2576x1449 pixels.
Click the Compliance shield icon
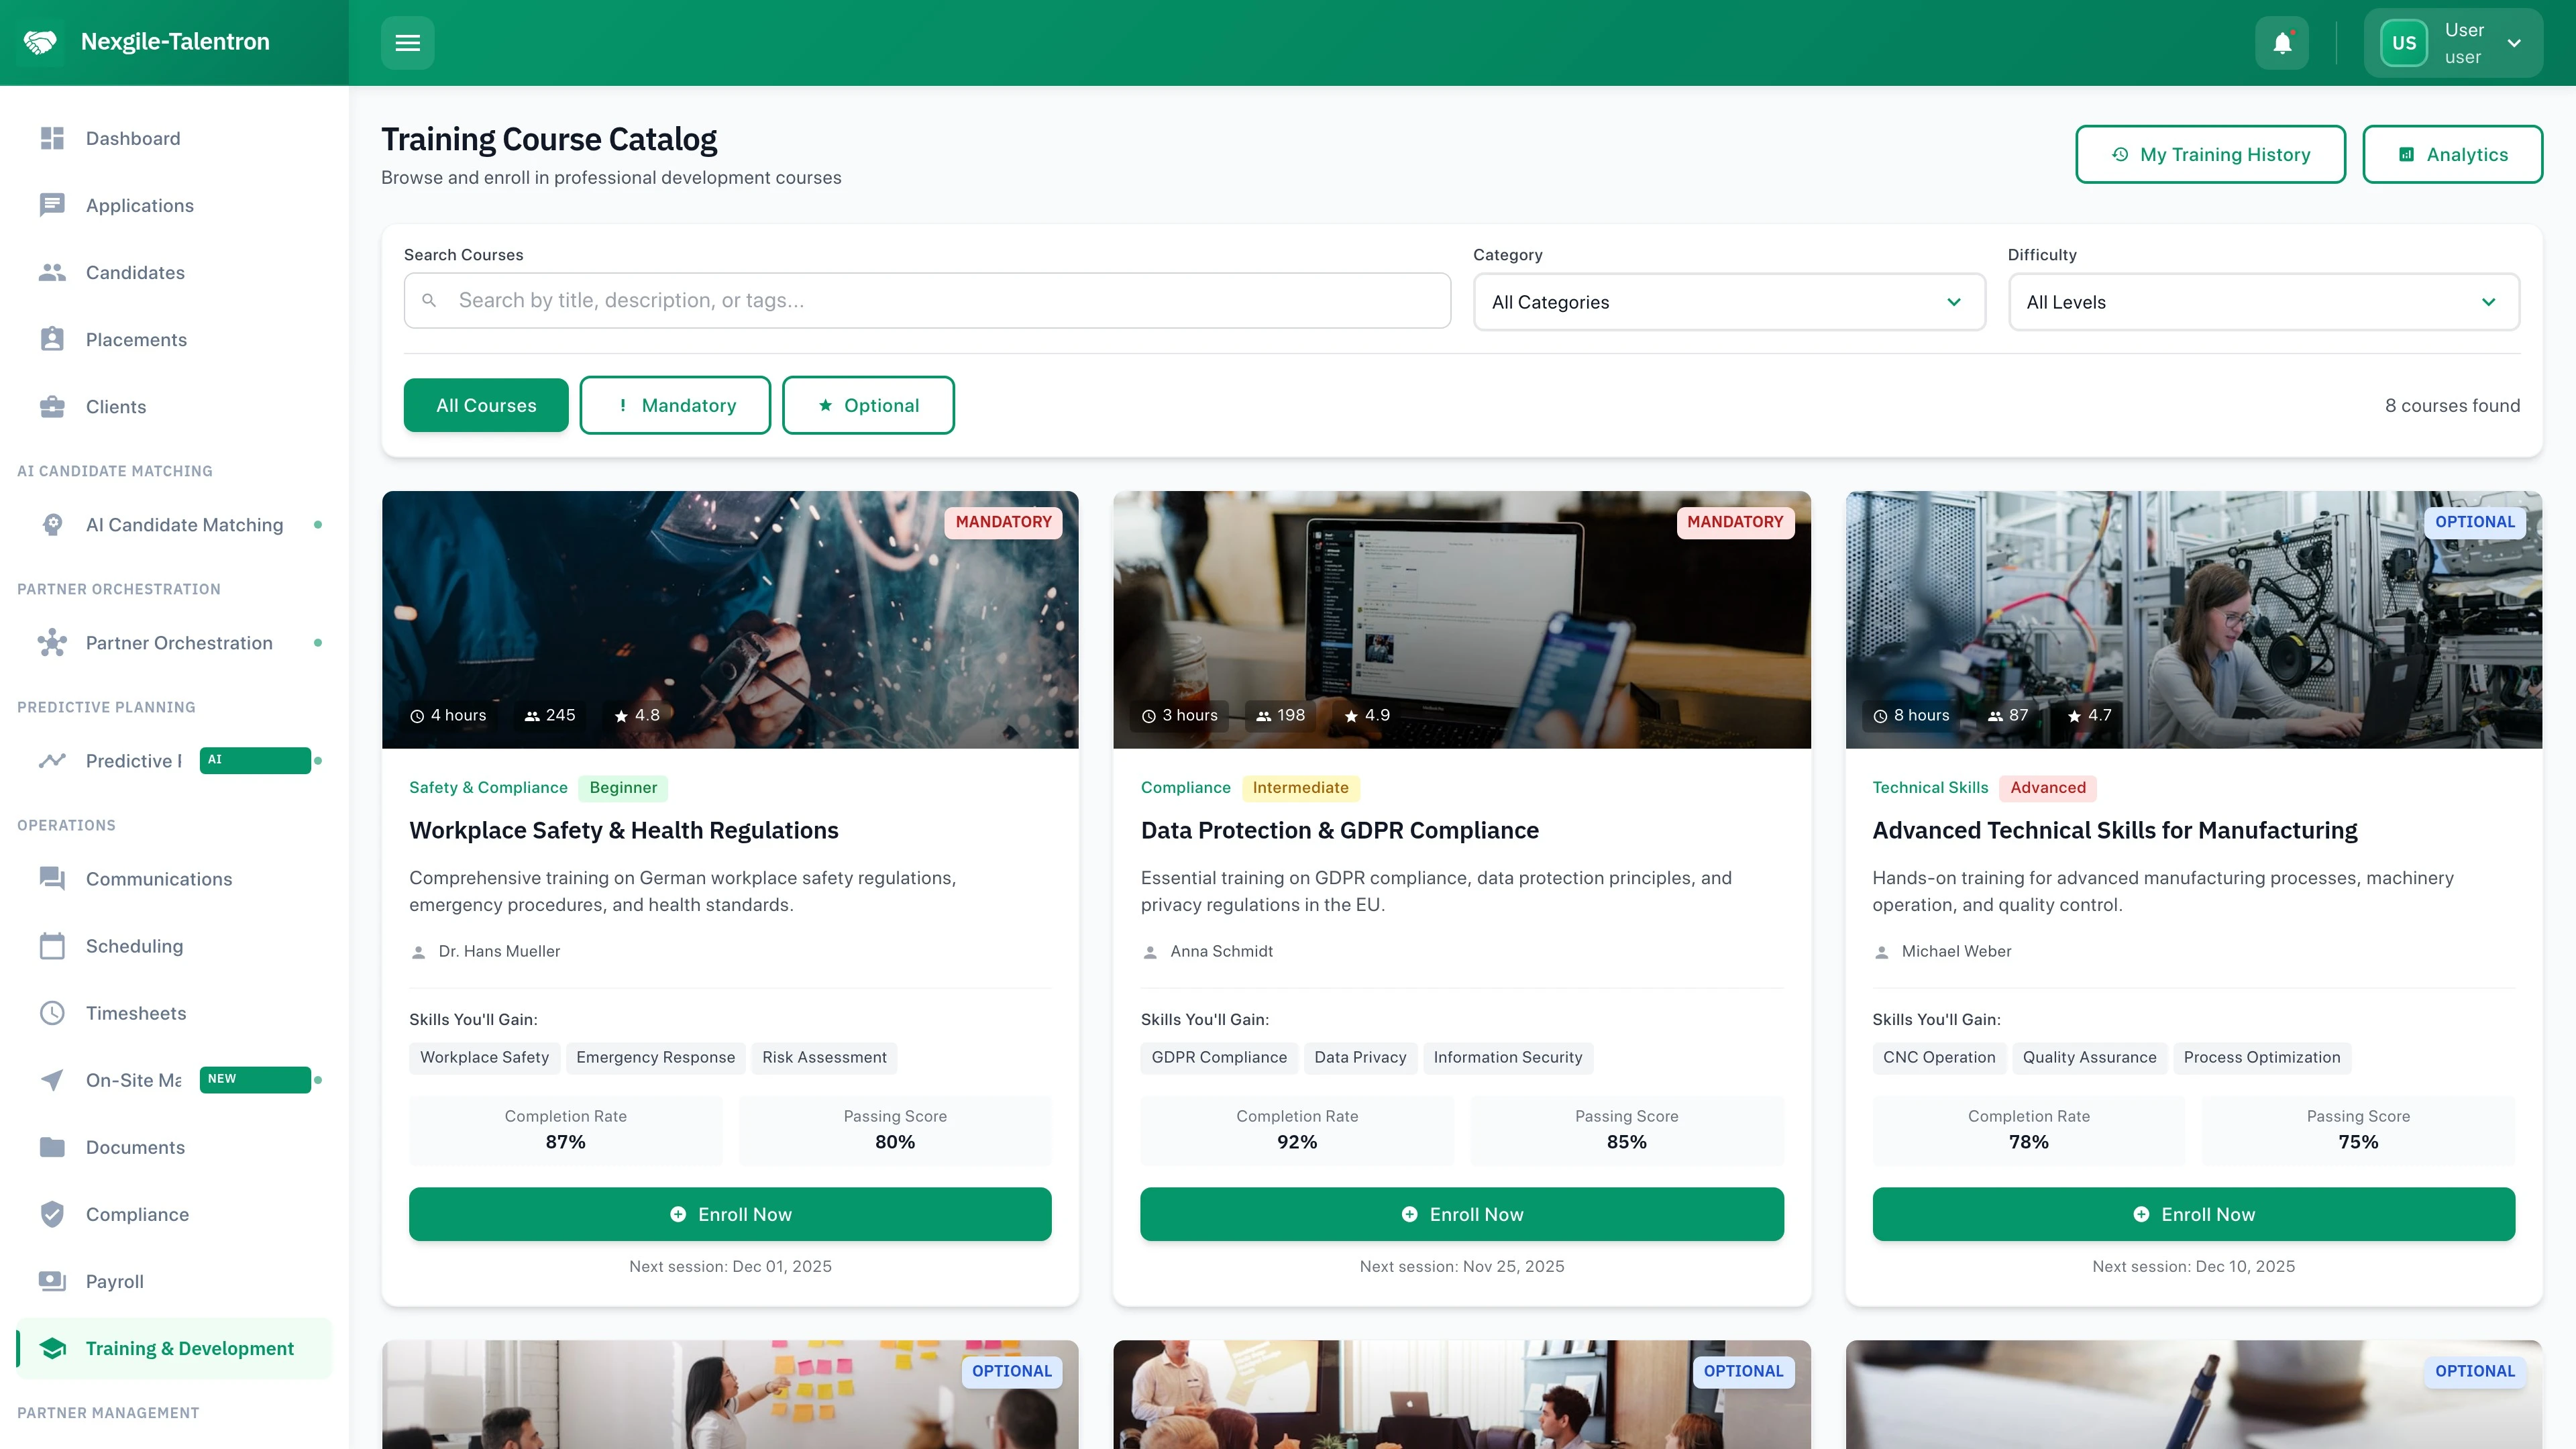point(51,1214)
